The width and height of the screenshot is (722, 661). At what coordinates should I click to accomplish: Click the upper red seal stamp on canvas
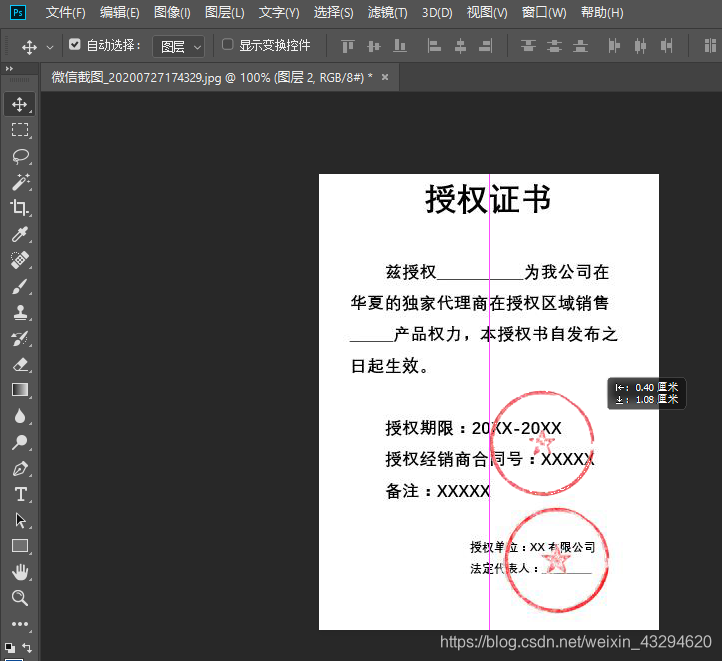tap(542, 443)
